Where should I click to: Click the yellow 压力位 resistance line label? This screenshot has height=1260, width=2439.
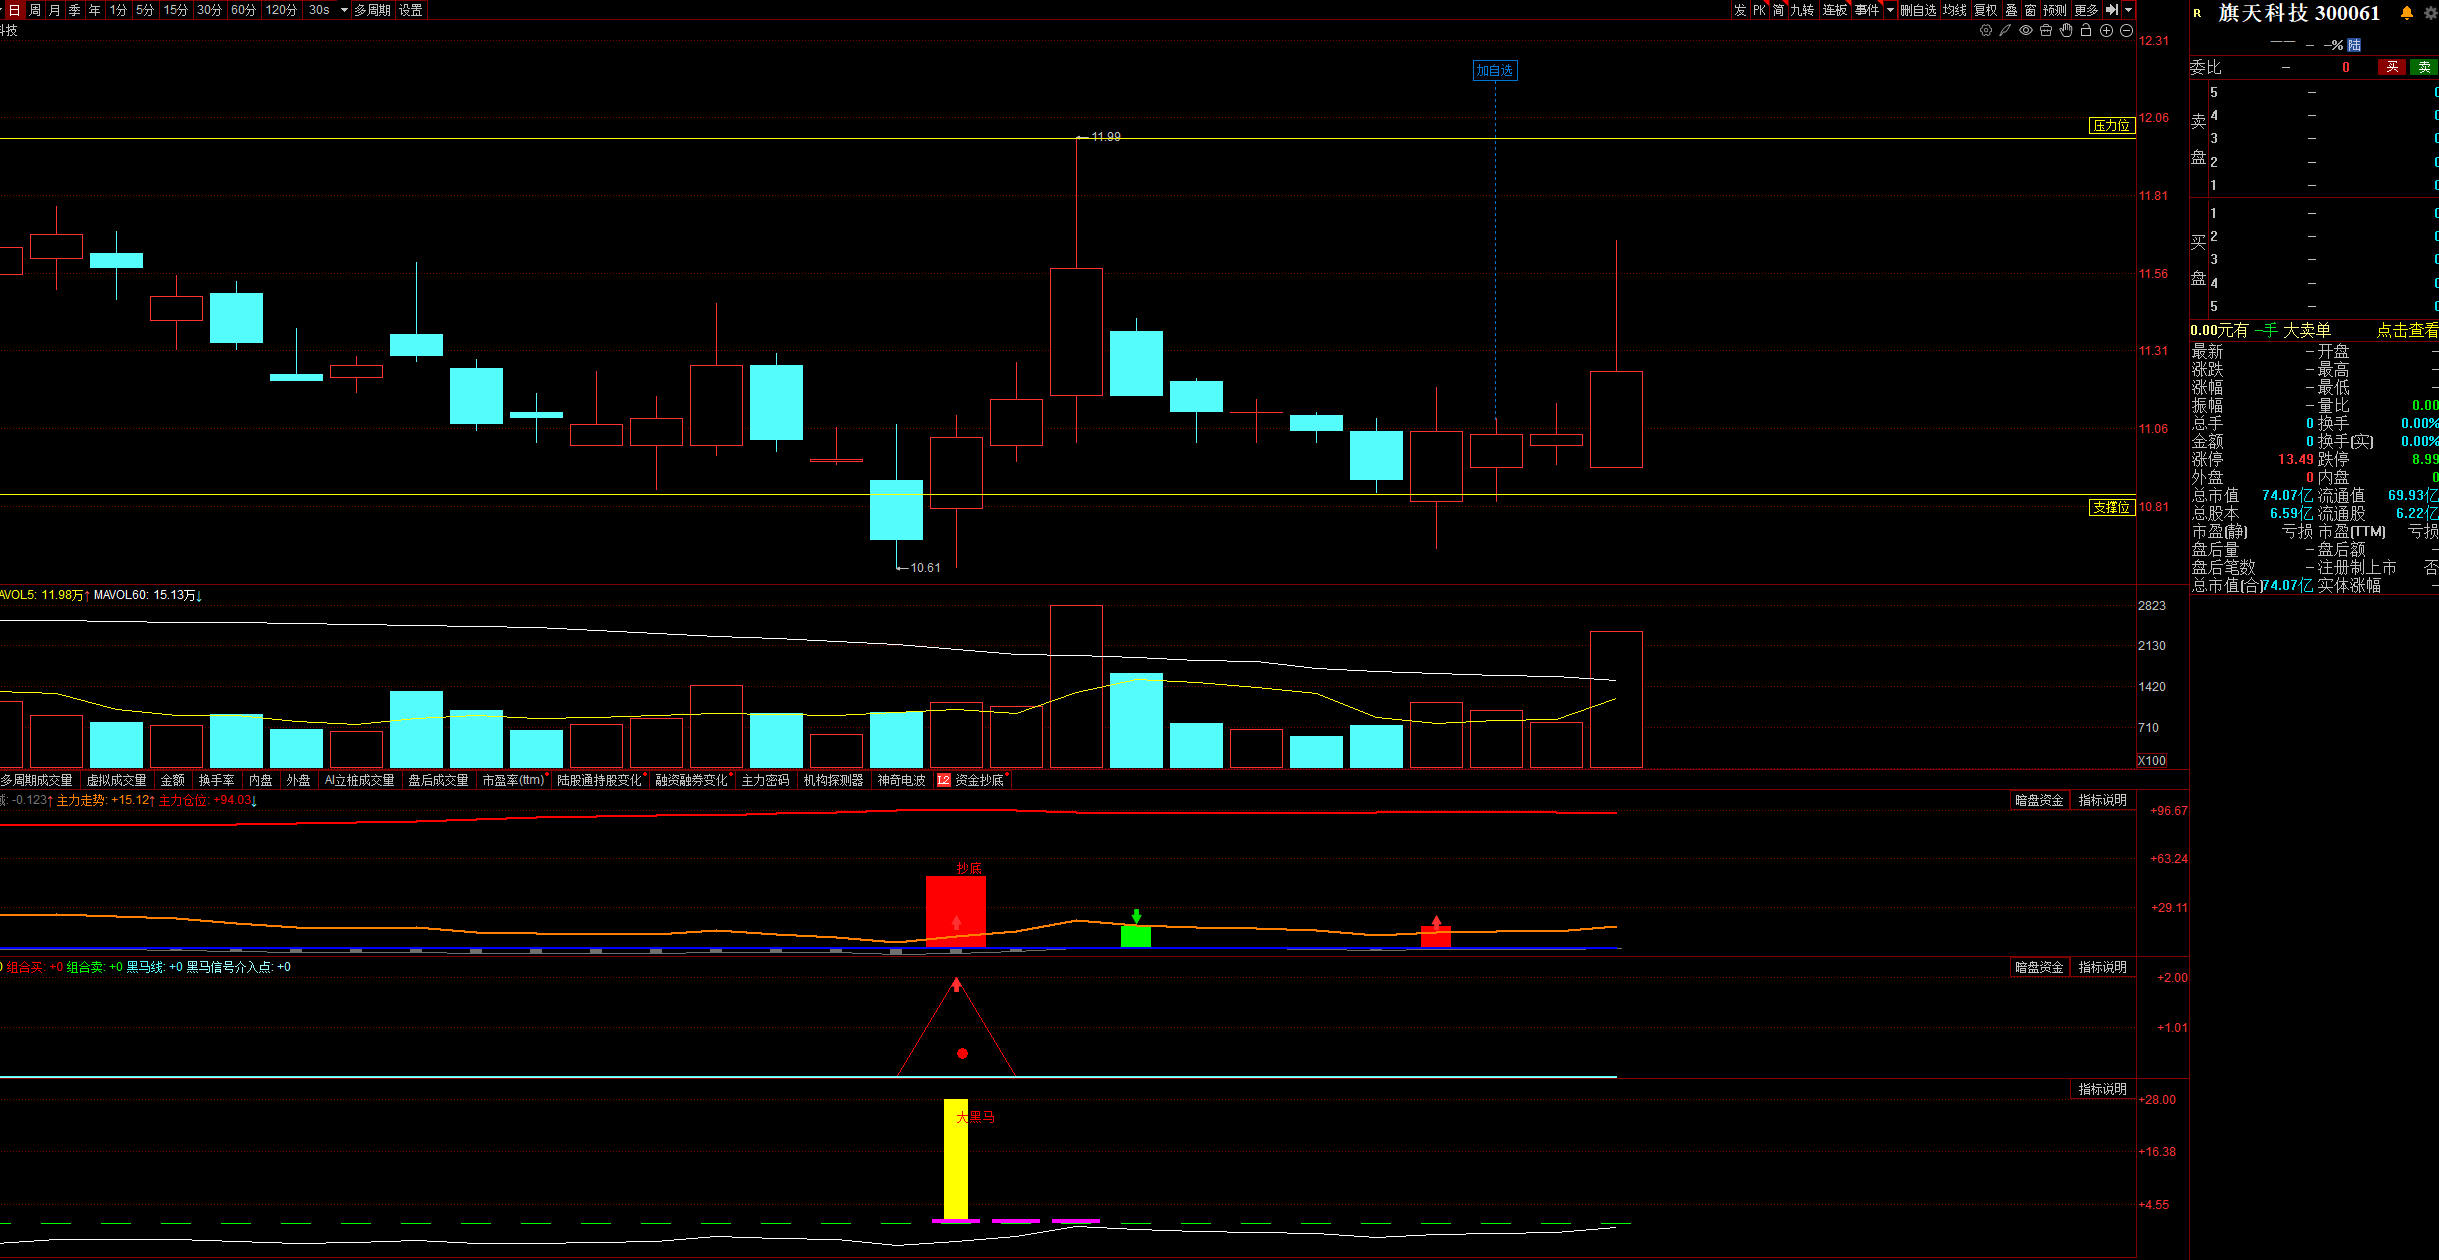(x=2112, y=125)
